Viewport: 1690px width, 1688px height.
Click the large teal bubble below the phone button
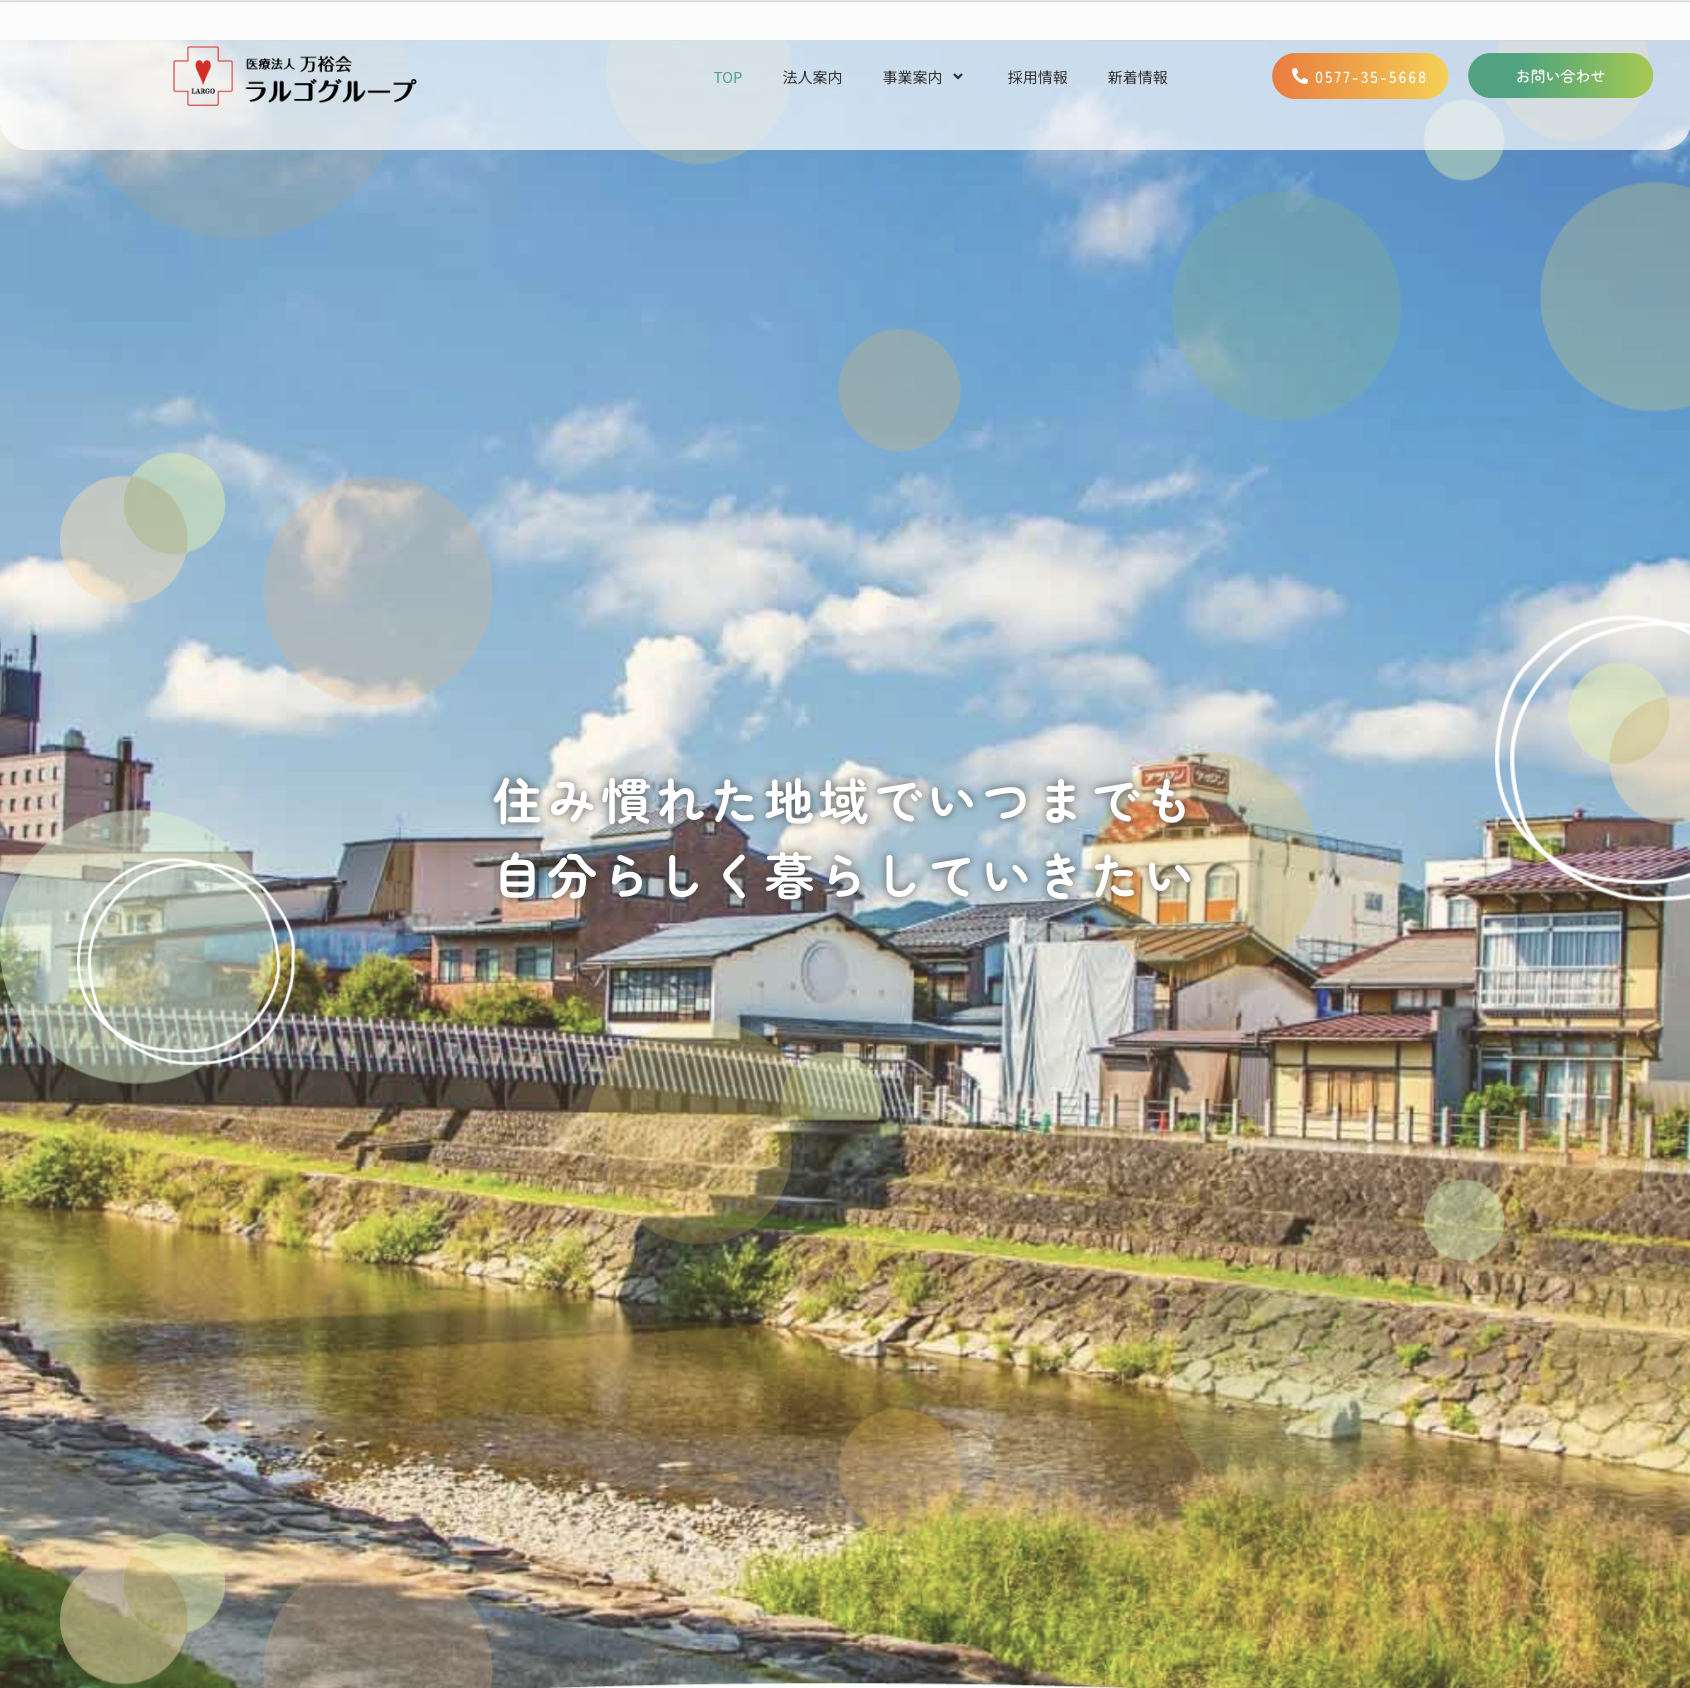coord(1286,306)
